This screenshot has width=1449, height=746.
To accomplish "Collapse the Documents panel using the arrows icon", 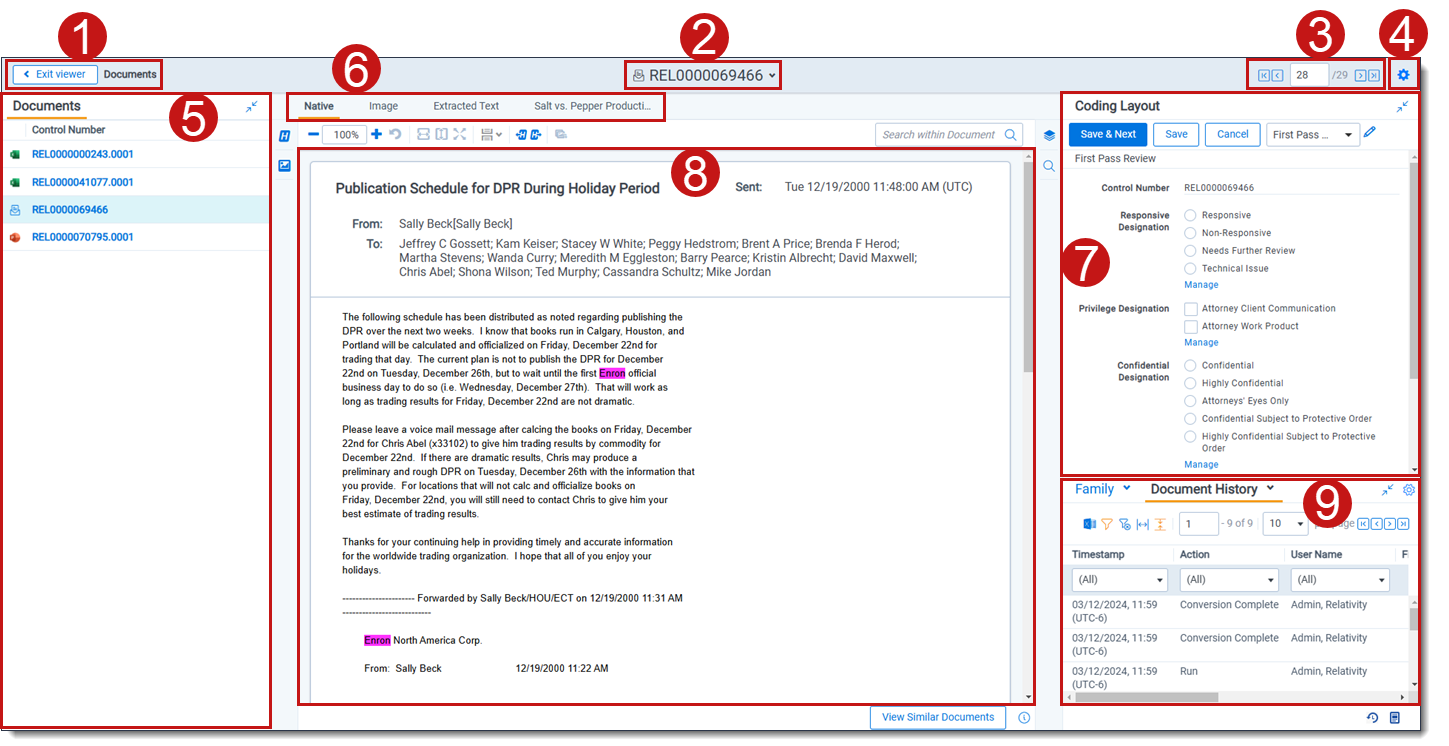I will pos(252,106).
